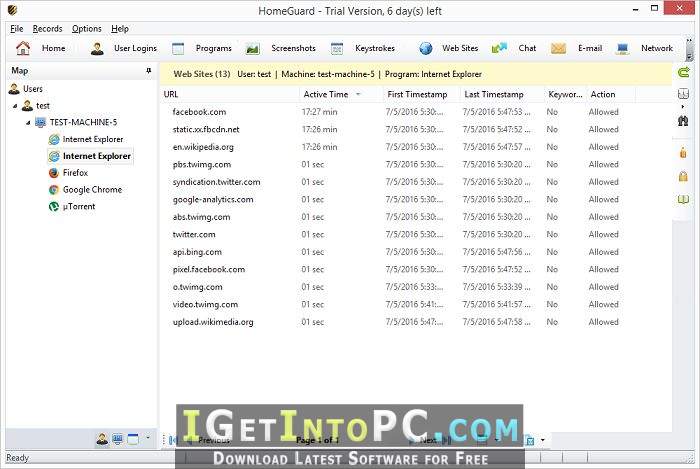This screenshot has width=700, height=469.
Task: Sort by the URL column header
Action: [x=229, y=94]
